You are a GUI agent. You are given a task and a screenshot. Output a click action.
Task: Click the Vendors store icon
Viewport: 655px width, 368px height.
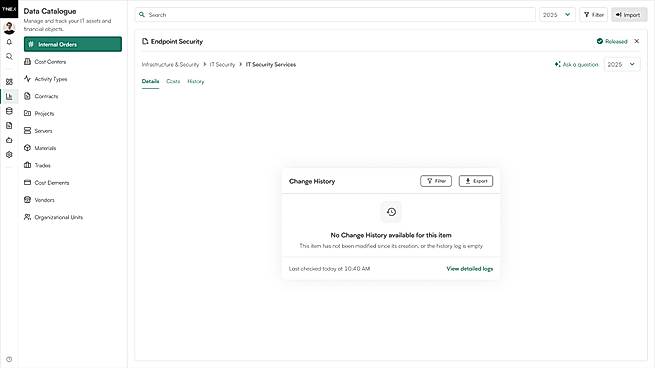click(28, 200)
